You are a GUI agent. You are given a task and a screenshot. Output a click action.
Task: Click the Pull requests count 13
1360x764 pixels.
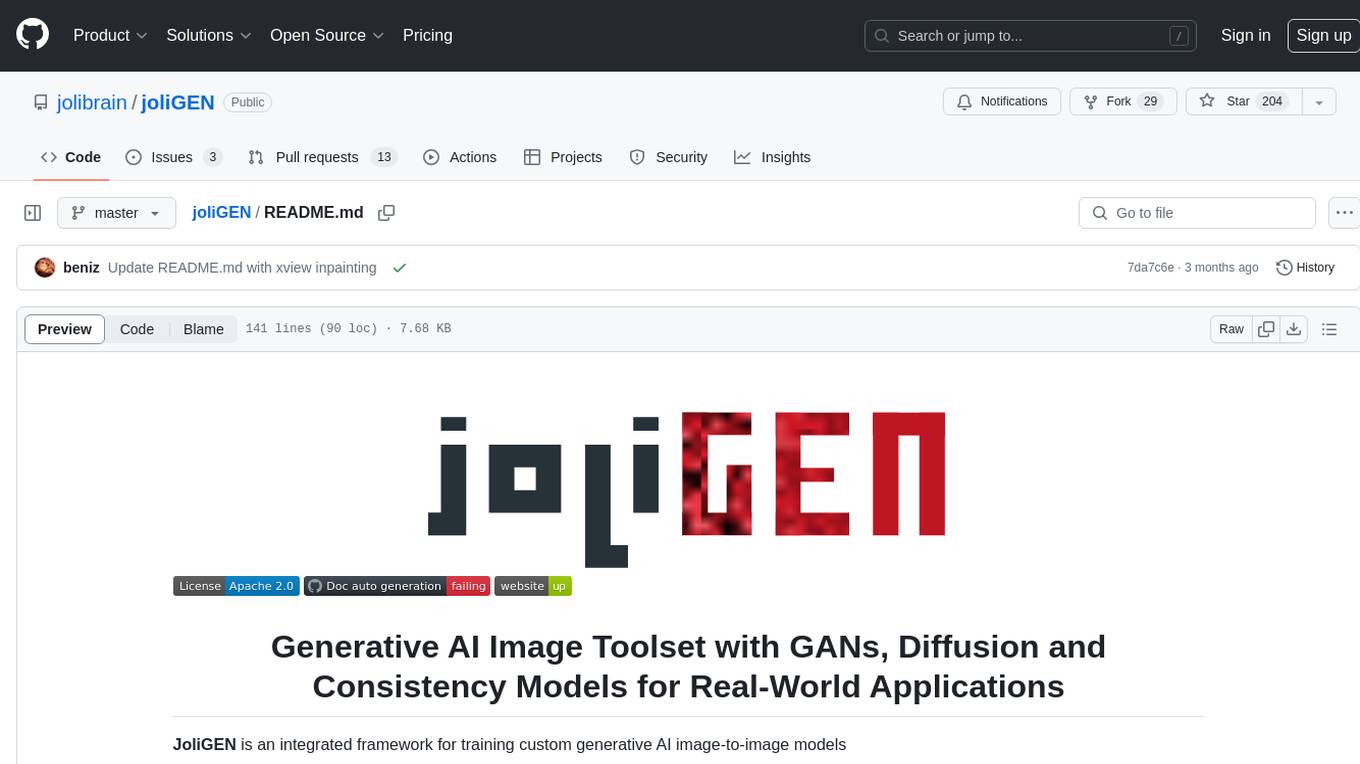(x=384, y=157)
